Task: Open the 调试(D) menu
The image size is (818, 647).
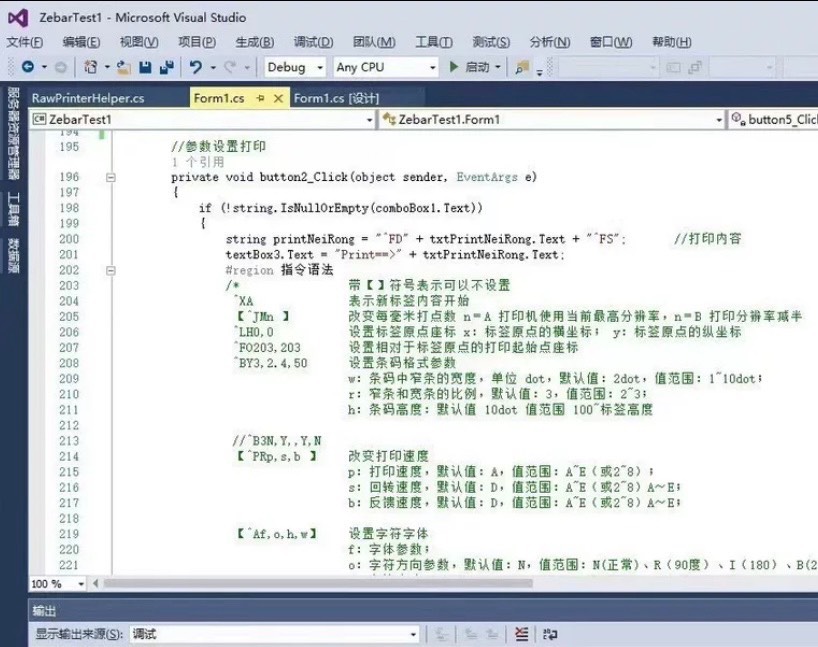Action: click(313, 42)
